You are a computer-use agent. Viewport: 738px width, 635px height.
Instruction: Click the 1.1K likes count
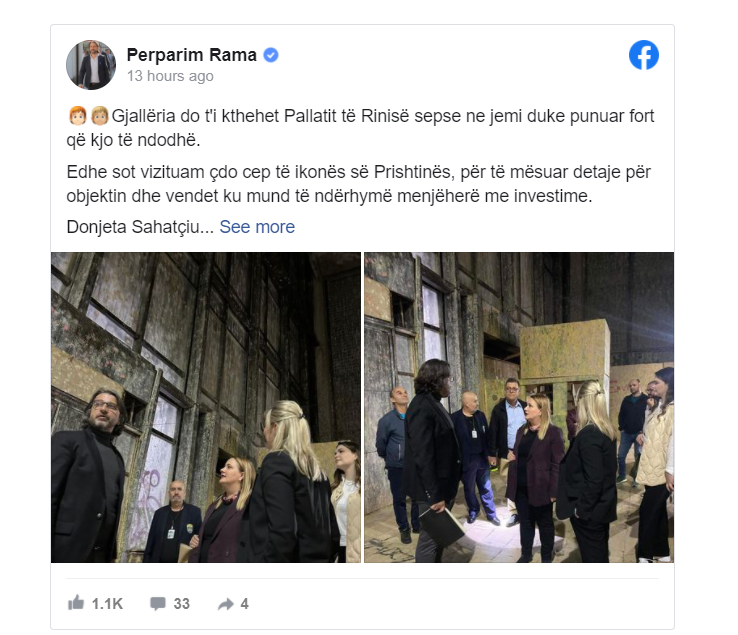coord(107,604)
